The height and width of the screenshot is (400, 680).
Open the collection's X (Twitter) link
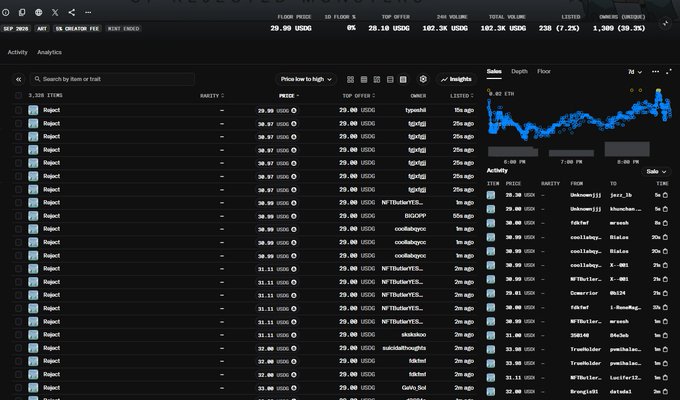(x=55, y=13)
